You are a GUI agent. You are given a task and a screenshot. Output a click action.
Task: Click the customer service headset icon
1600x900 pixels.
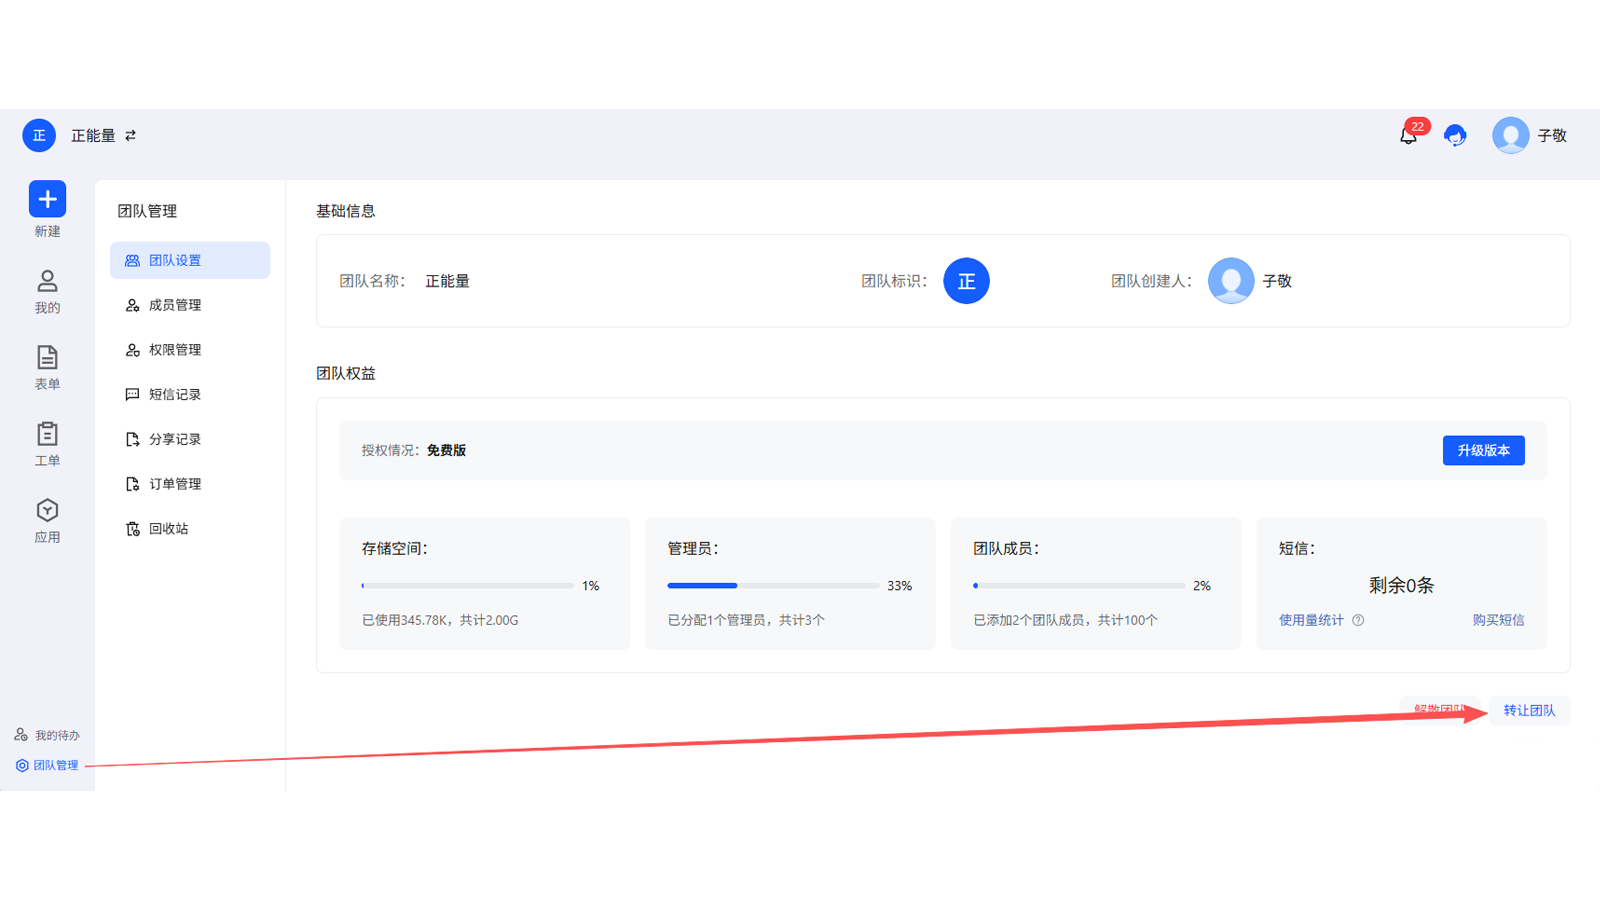(1455, 135)
